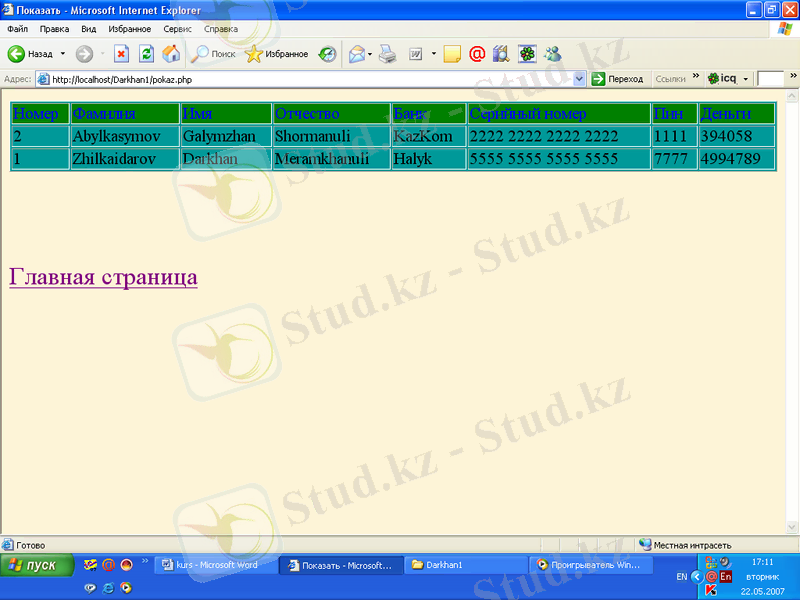Edit page with Word icon
Viewport: 800px width, 600px height.
(x=416, y=54)
